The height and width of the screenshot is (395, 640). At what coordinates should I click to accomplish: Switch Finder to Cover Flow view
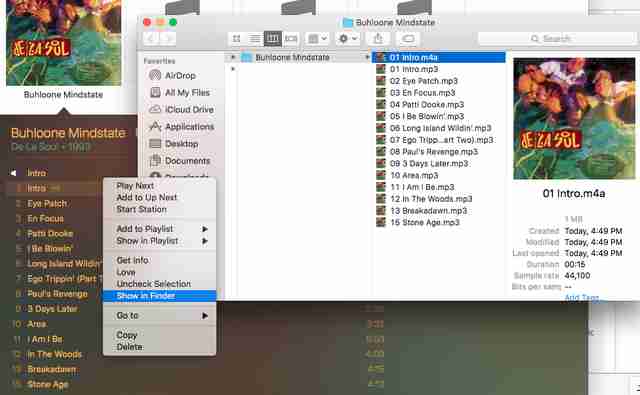291,39
